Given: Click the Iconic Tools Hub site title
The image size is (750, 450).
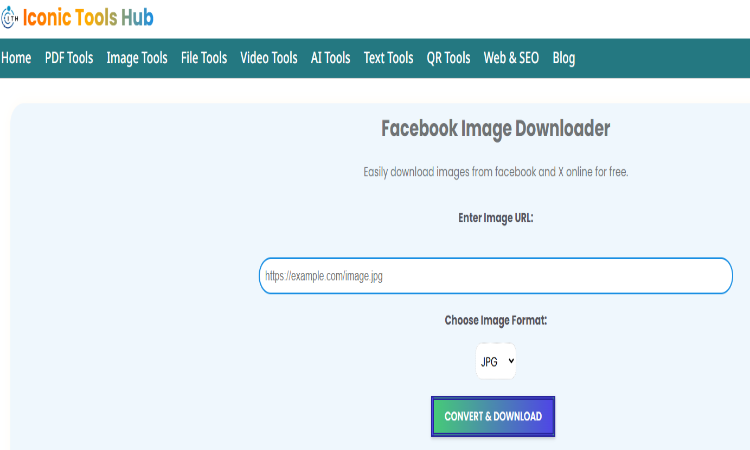Looking at the screenshot, I should [88, 18].
